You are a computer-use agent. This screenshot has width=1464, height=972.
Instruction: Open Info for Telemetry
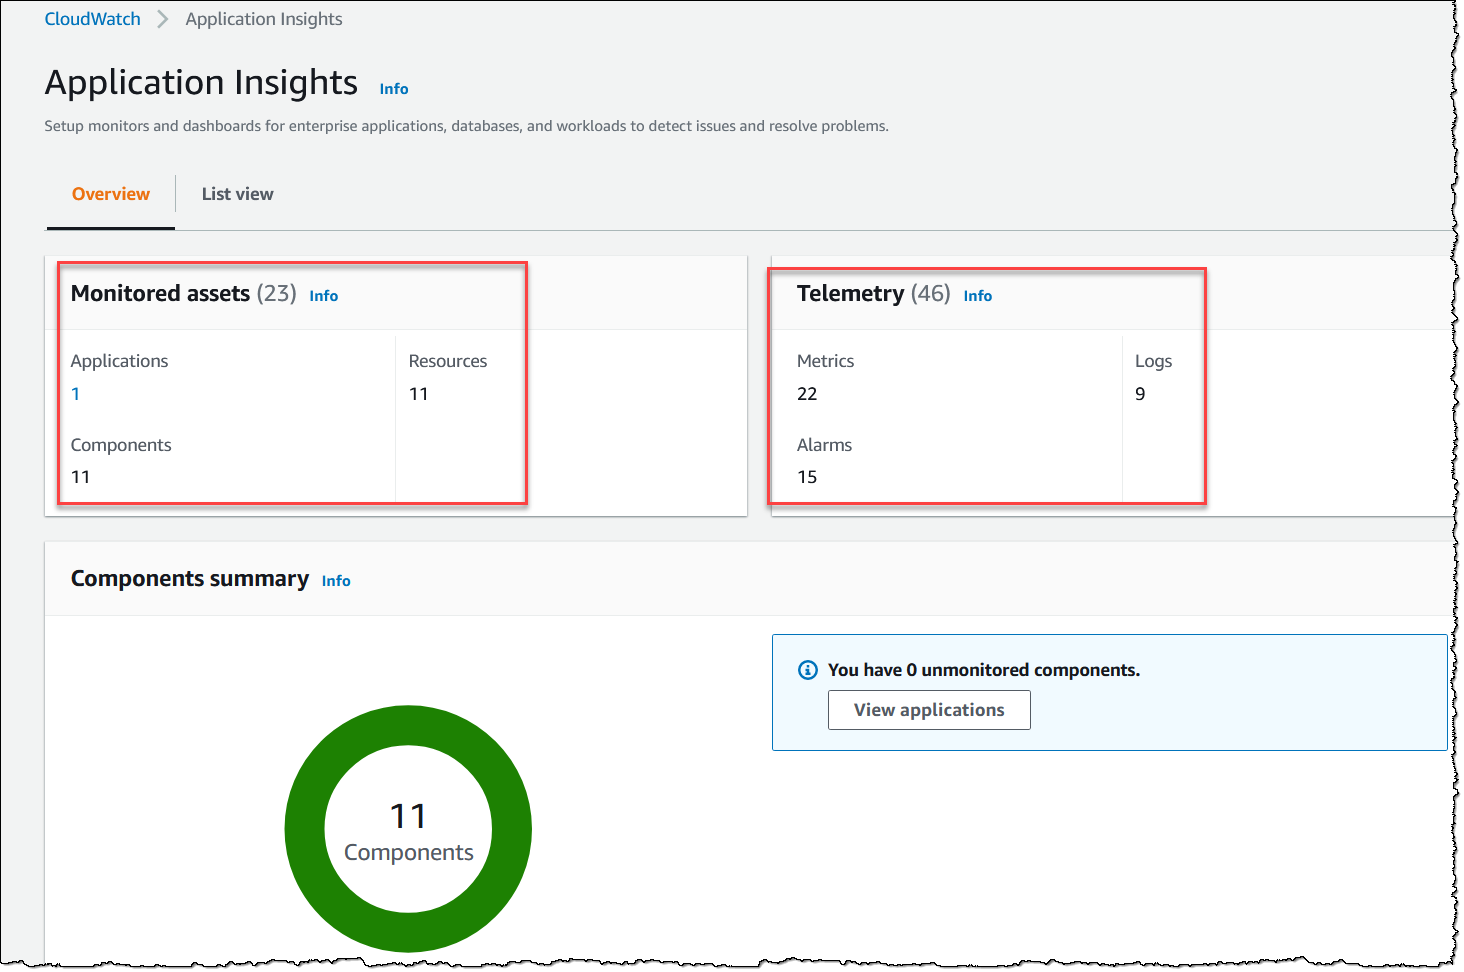pyautogui.click(x=978, y=295)
